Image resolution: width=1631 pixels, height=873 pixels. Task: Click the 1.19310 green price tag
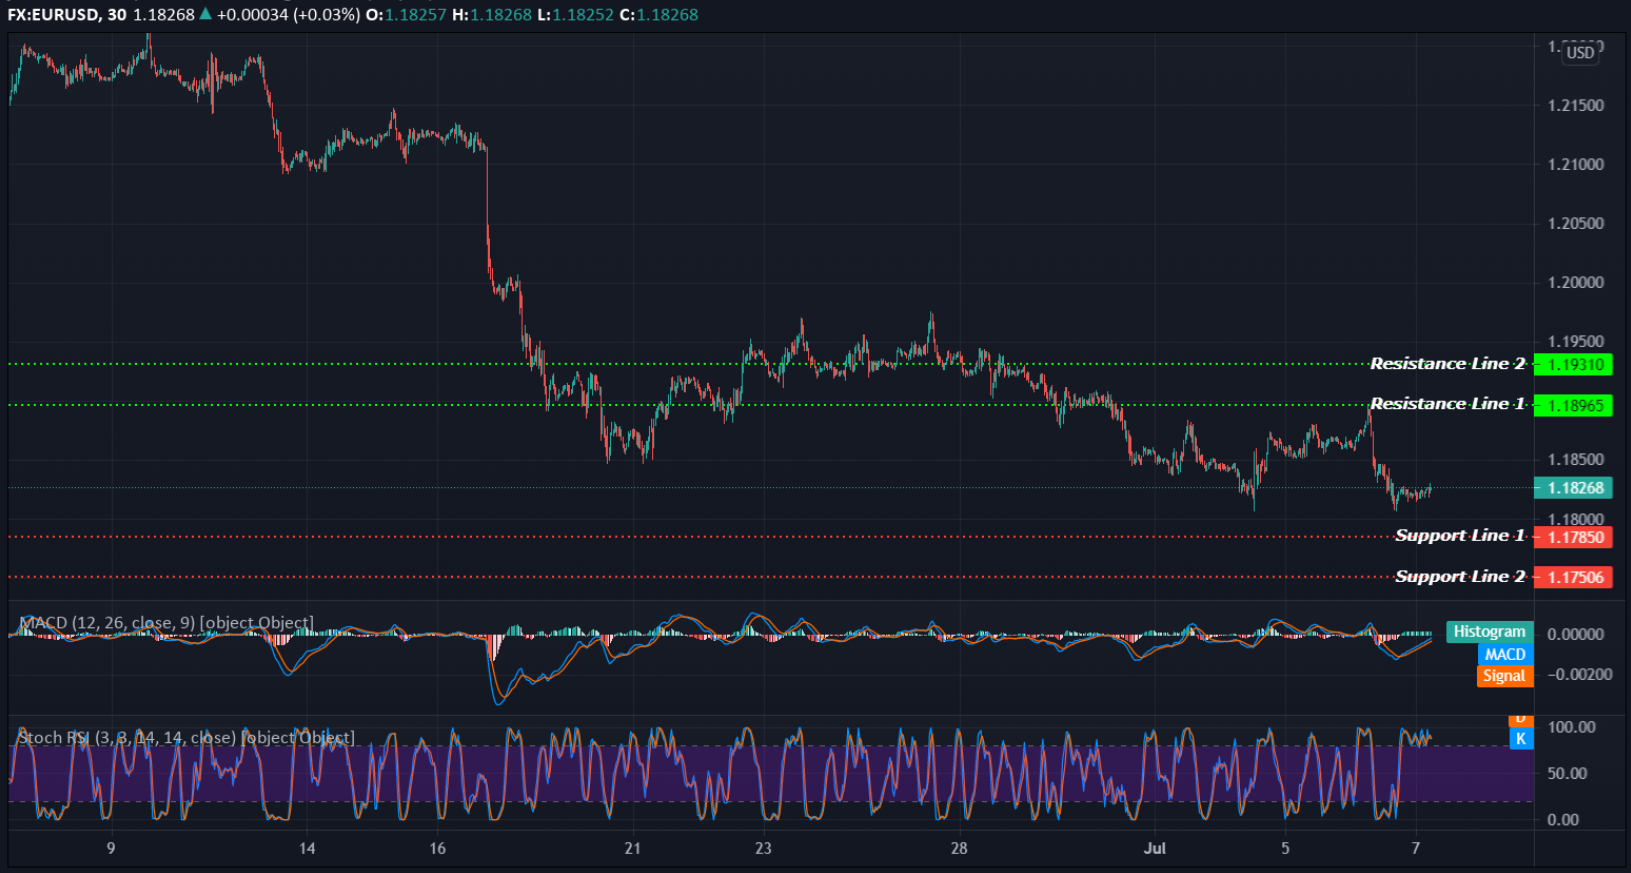[x=1573, y=365]
